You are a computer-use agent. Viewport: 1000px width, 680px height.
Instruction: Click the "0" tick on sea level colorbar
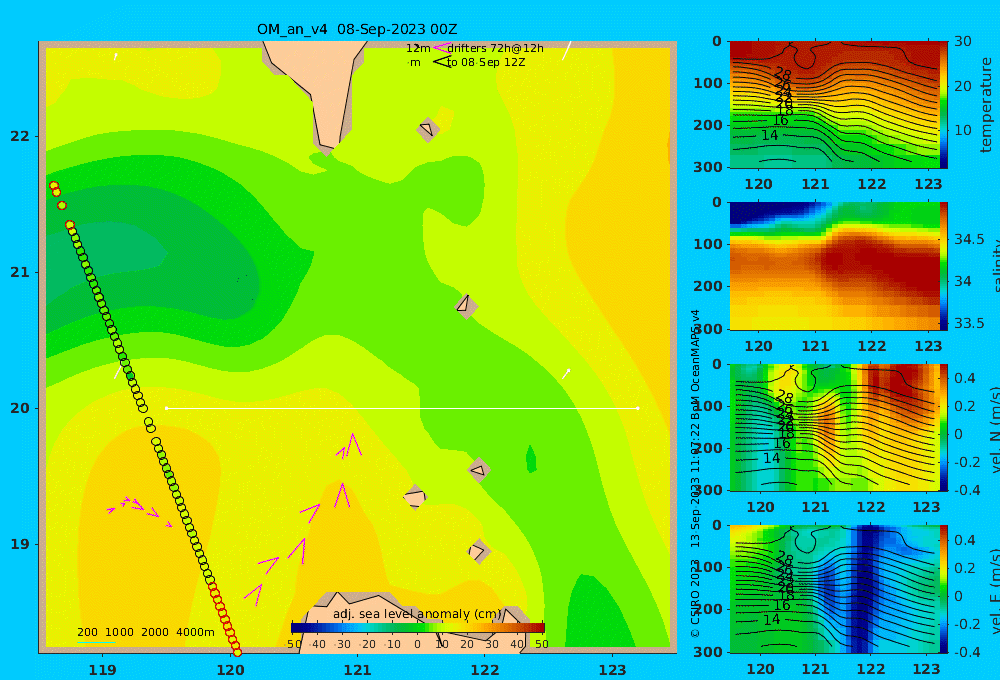tap(417, 644)
